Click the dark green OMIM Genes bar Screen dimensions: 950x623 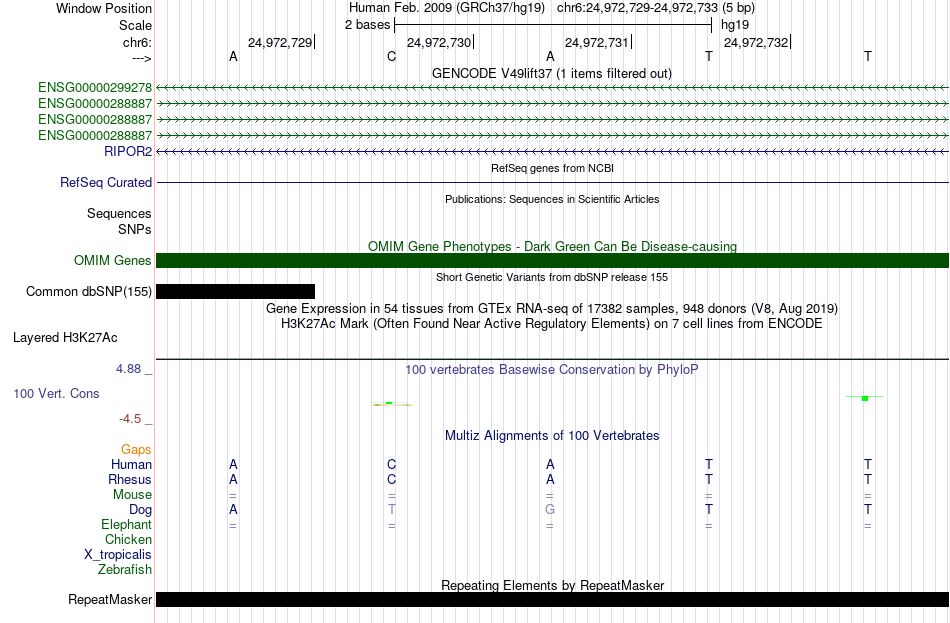point(552,261)
